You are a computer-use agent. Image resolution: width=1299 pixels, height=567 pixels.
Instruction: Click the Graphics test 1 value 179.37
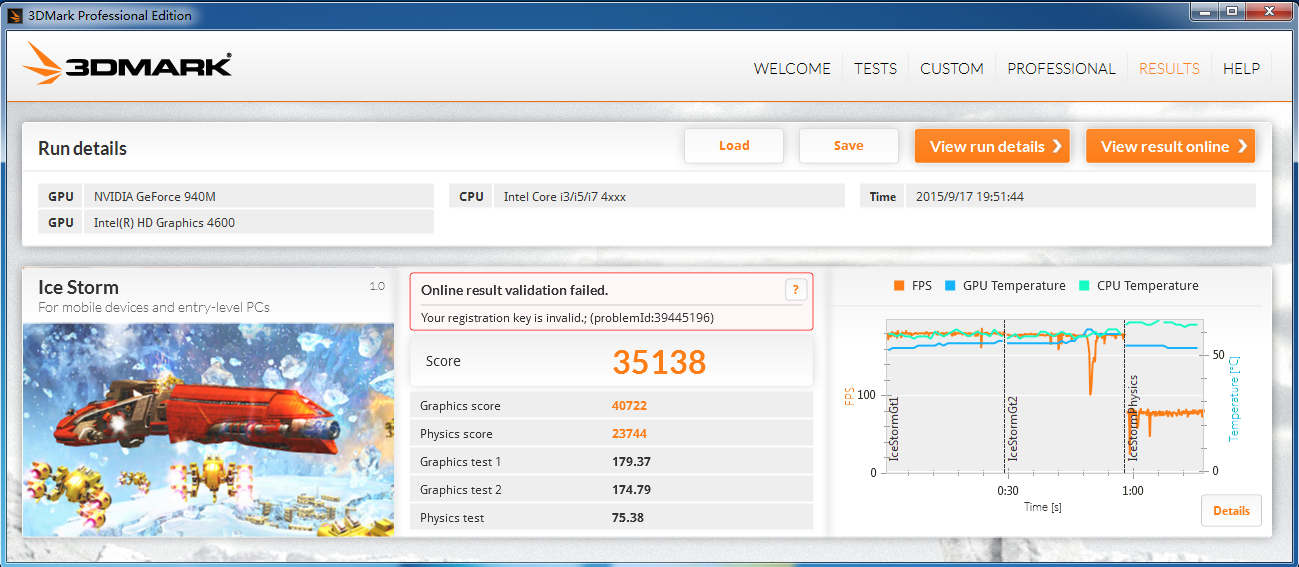pyautogui.click(x=631, y=462)
